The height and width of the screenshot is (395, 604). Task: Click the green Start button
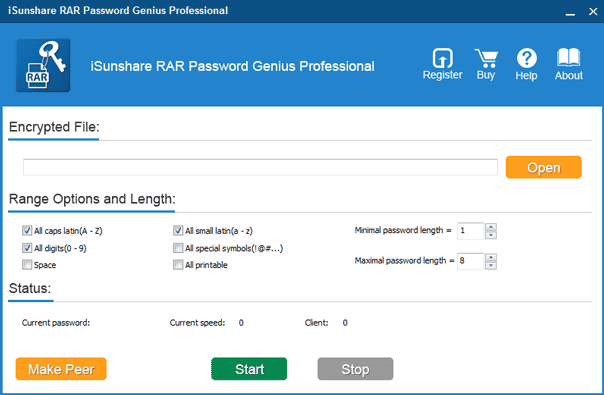(249, 369)
